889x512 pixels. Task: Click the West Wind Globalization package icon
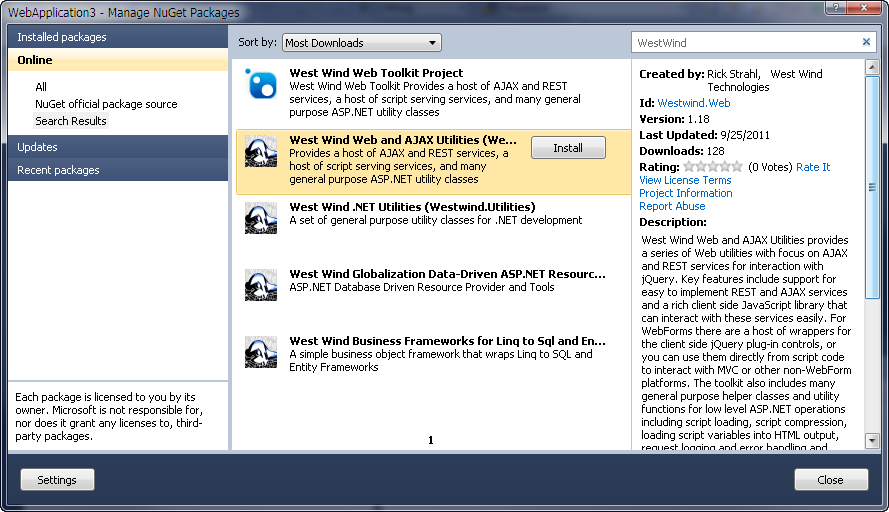point(261,285)
